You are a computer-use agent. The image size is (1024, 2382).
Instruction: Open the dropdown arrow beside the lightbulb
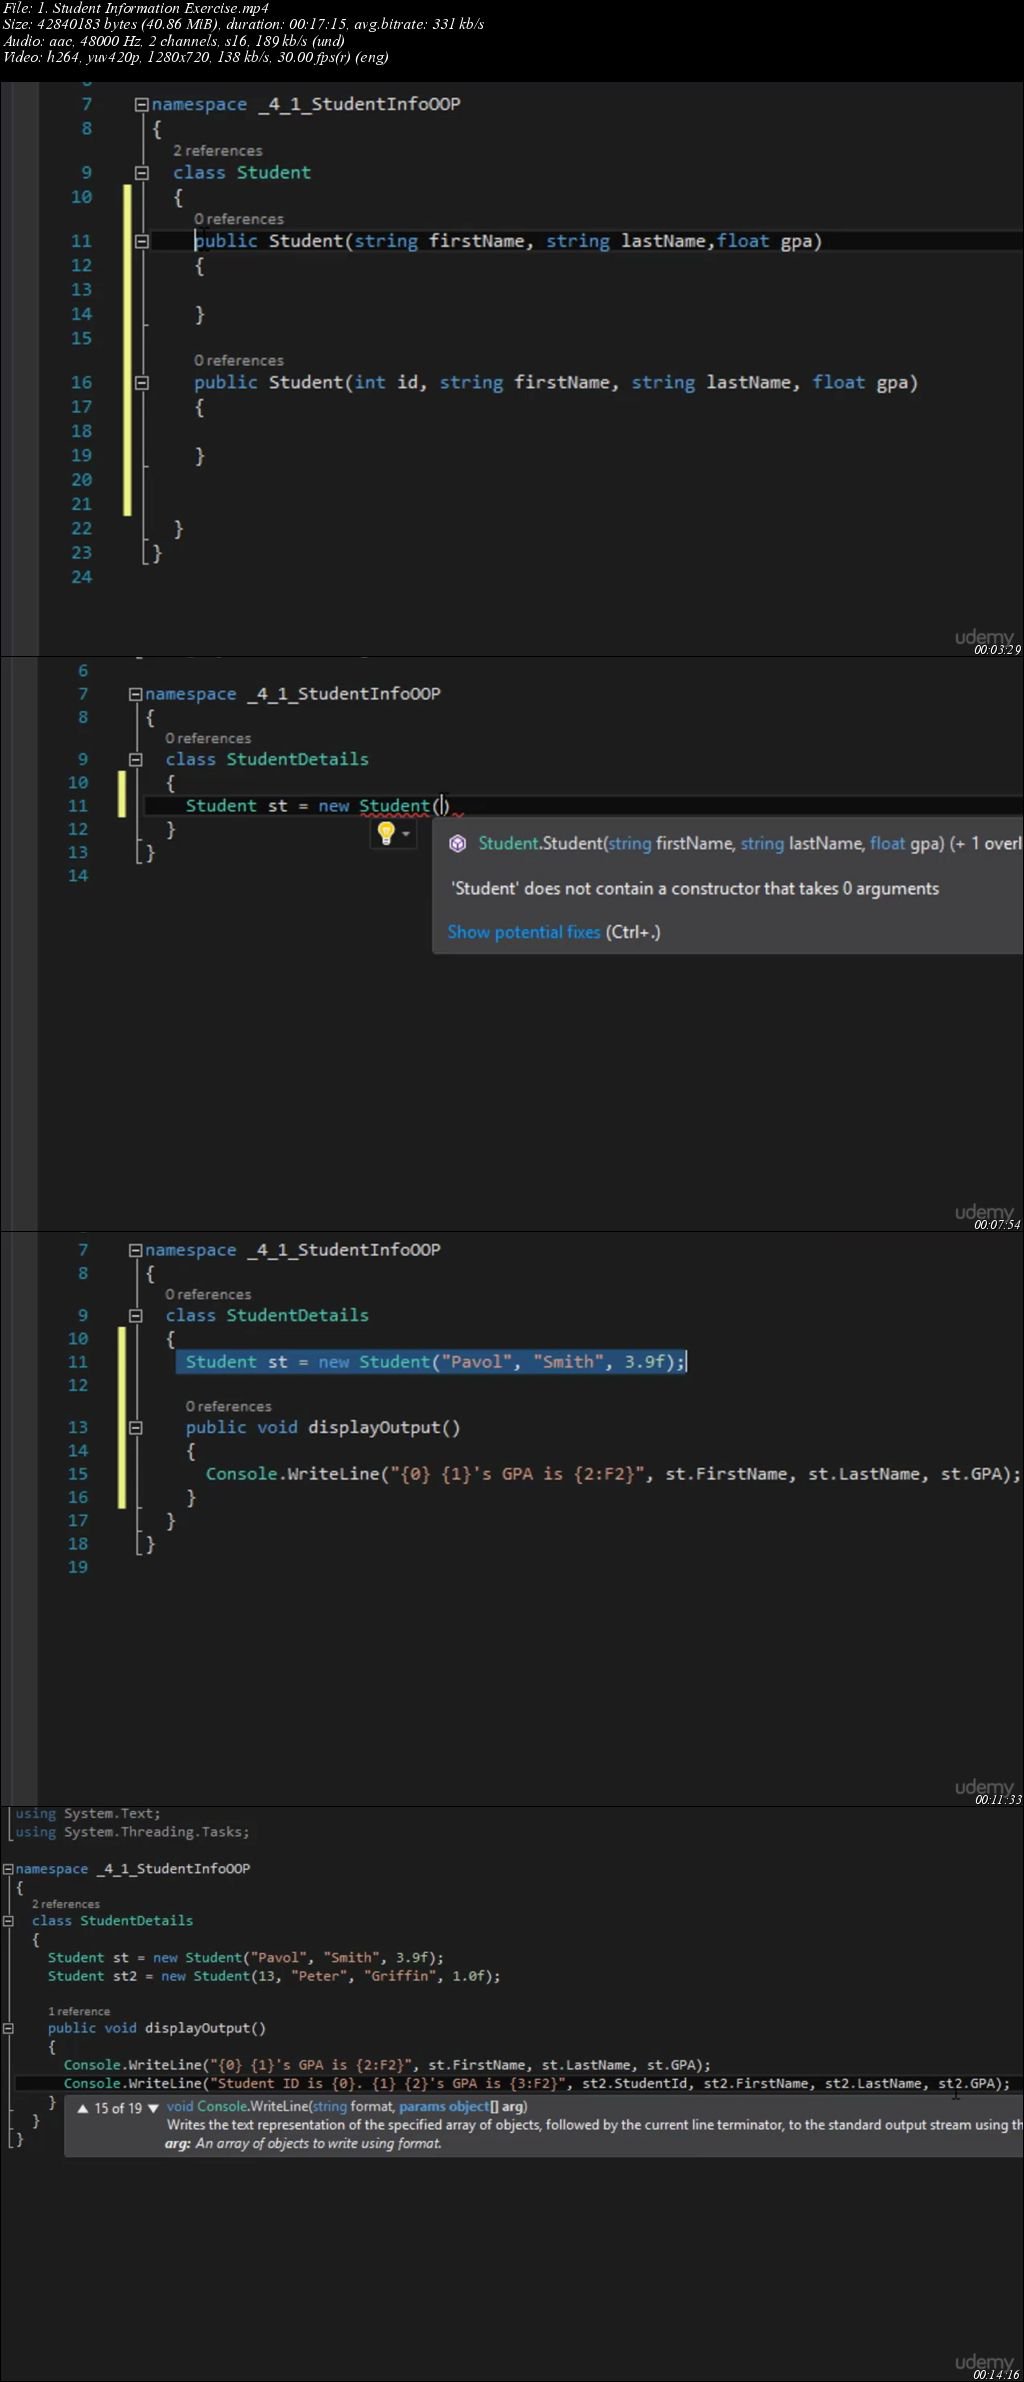tap(406, 834)
